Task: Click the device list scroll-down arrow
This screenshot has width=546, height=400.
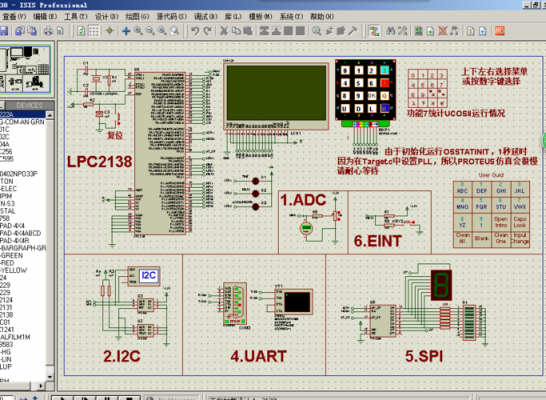Action: [50, 377]
